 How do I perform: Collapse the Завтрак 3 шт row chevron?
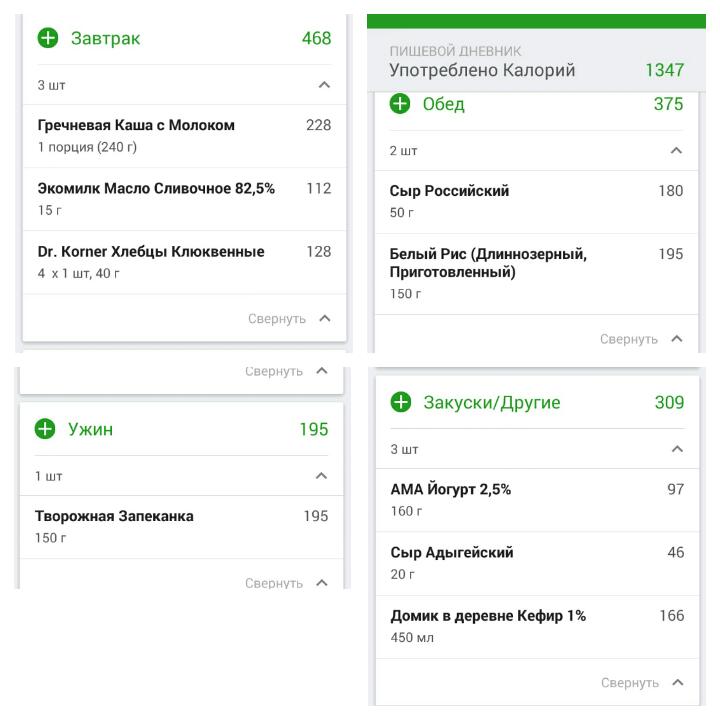coord(324,85)
